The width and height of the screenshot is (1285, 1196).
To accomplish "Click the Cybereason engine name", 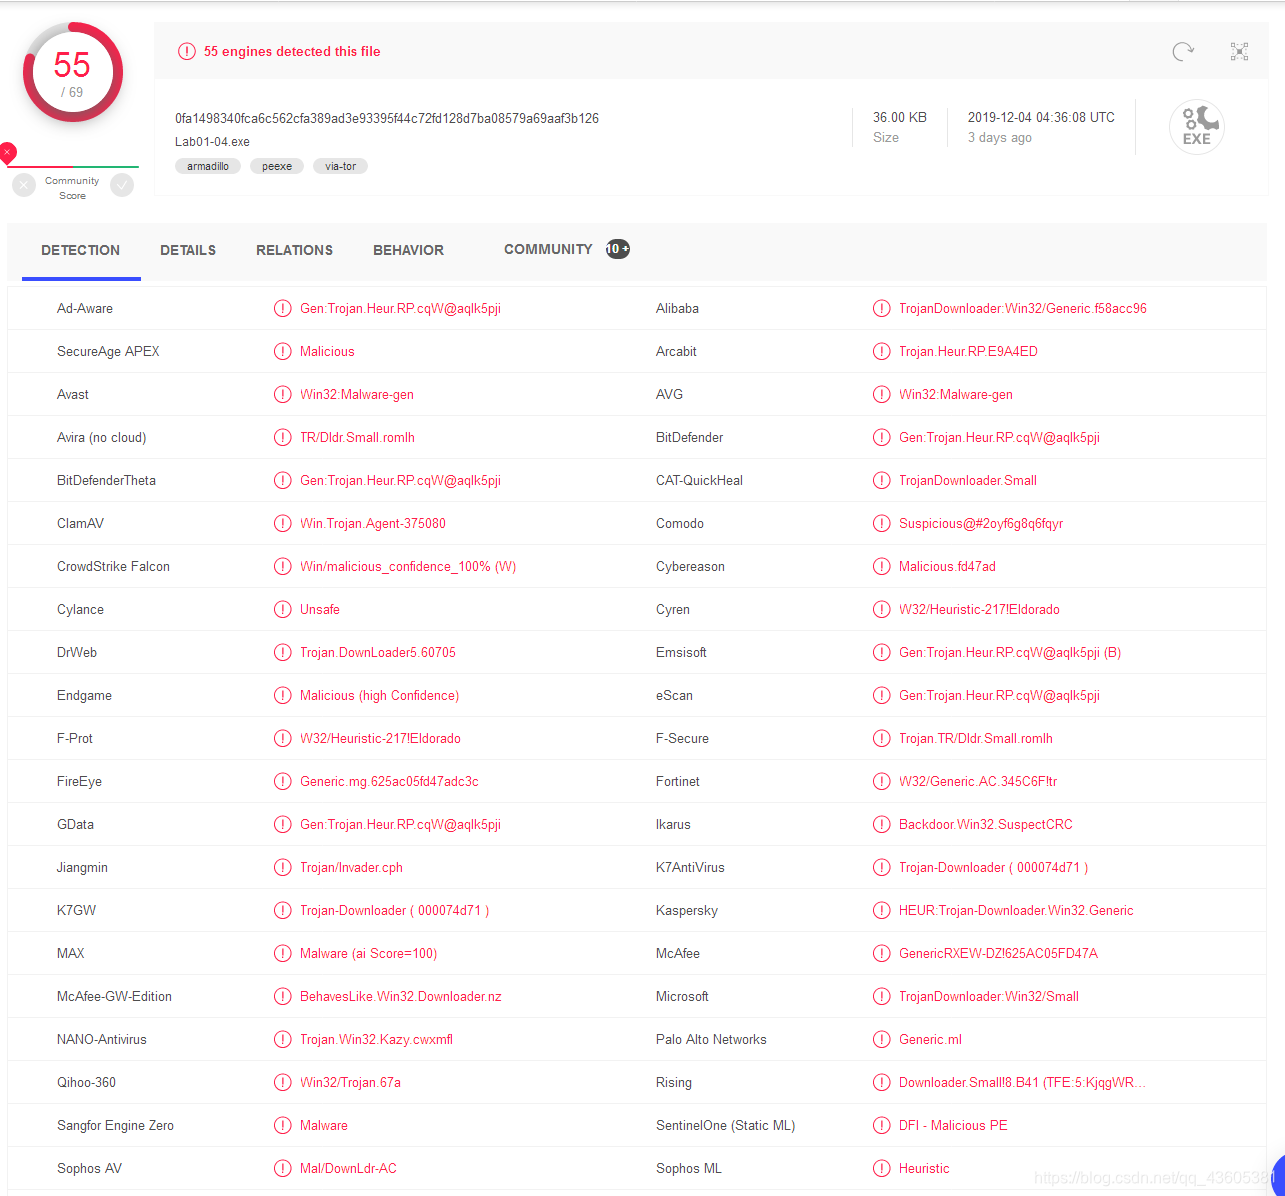I will [x=690, y=566].
